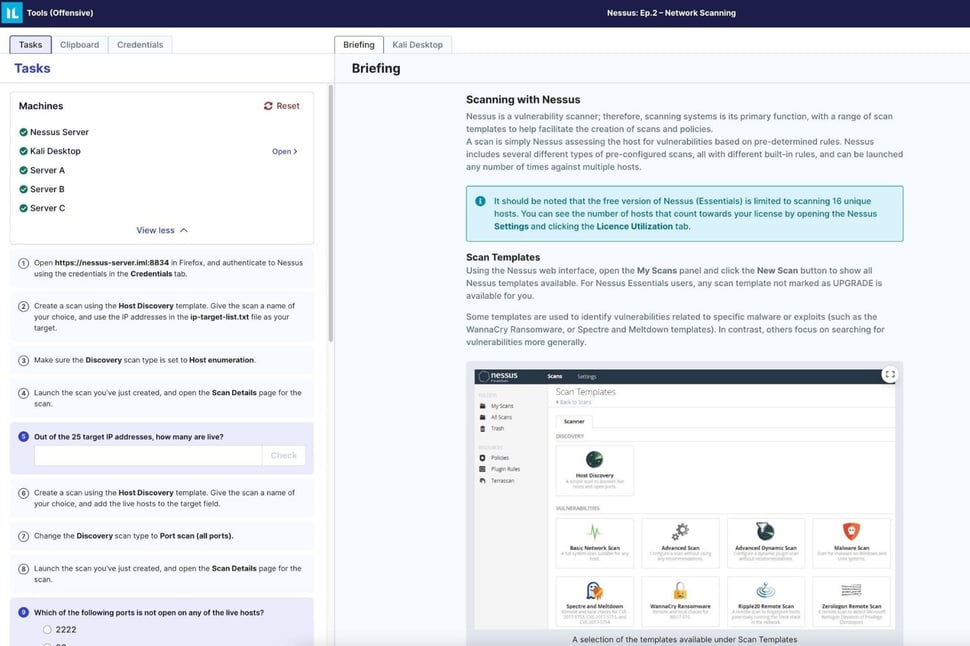Click the live hosts answer input field
The height and width of the screenshot is (646, 970).
click(148, 455)
